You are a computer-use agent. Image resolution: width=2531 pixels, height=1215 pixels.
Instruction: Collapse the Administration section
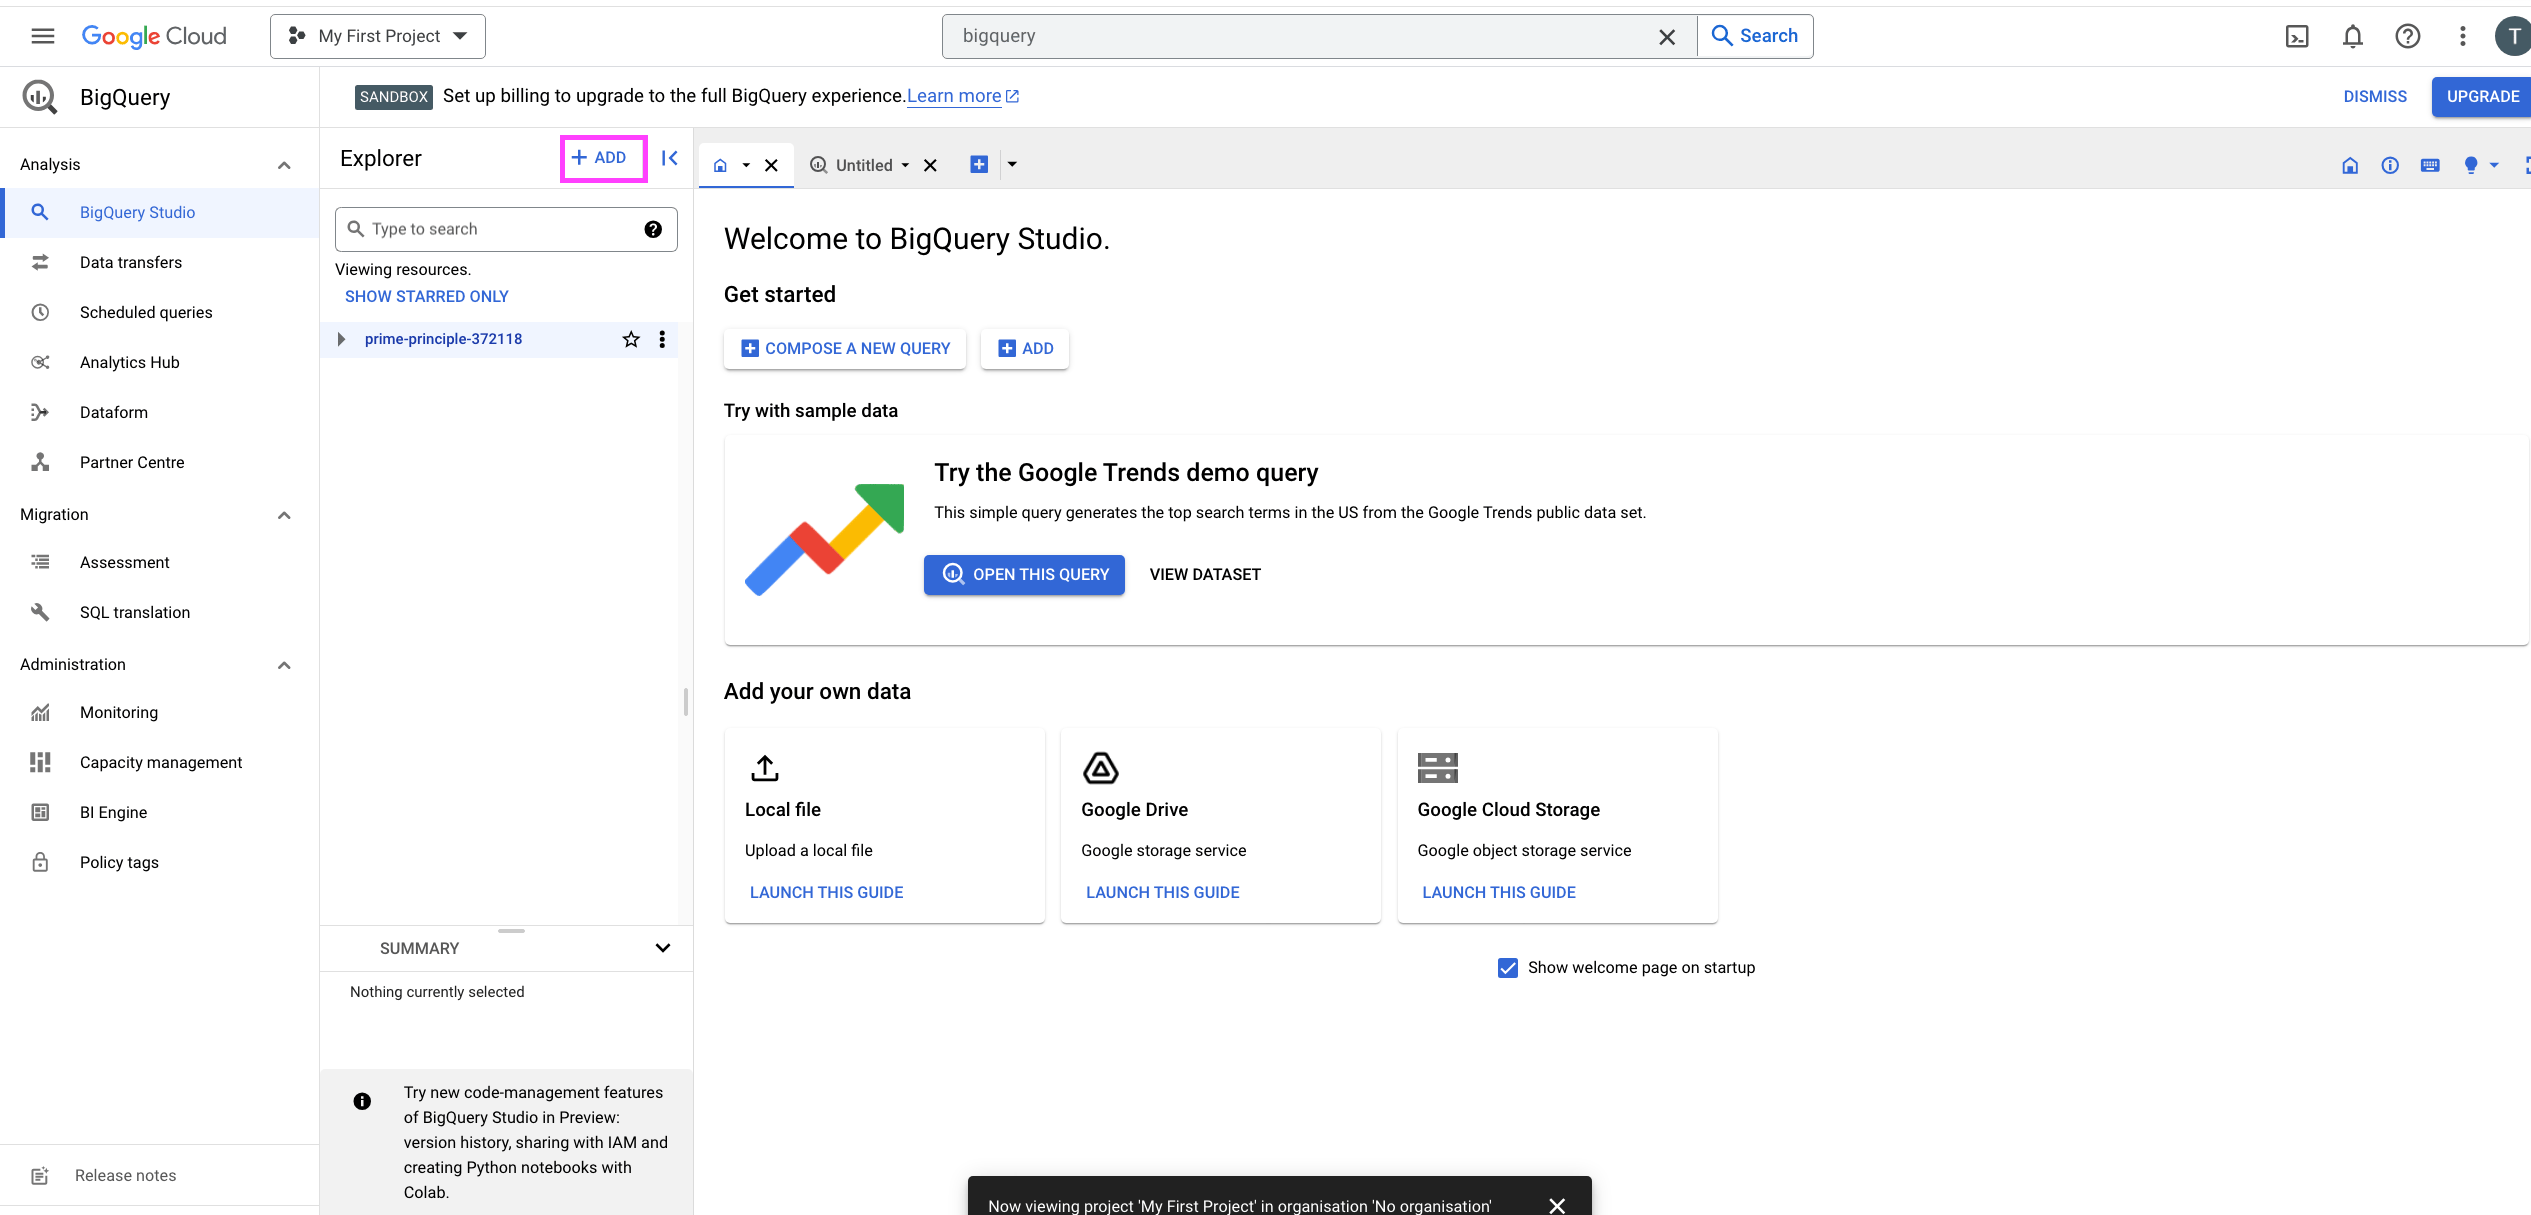284,665
